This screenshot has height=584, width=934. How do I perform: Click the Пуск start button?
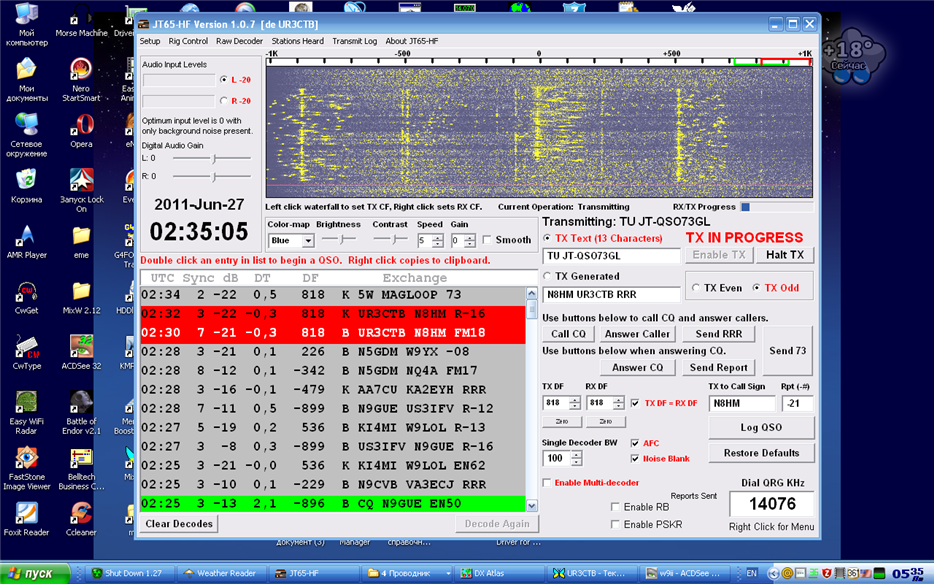(x=35, y=573)
